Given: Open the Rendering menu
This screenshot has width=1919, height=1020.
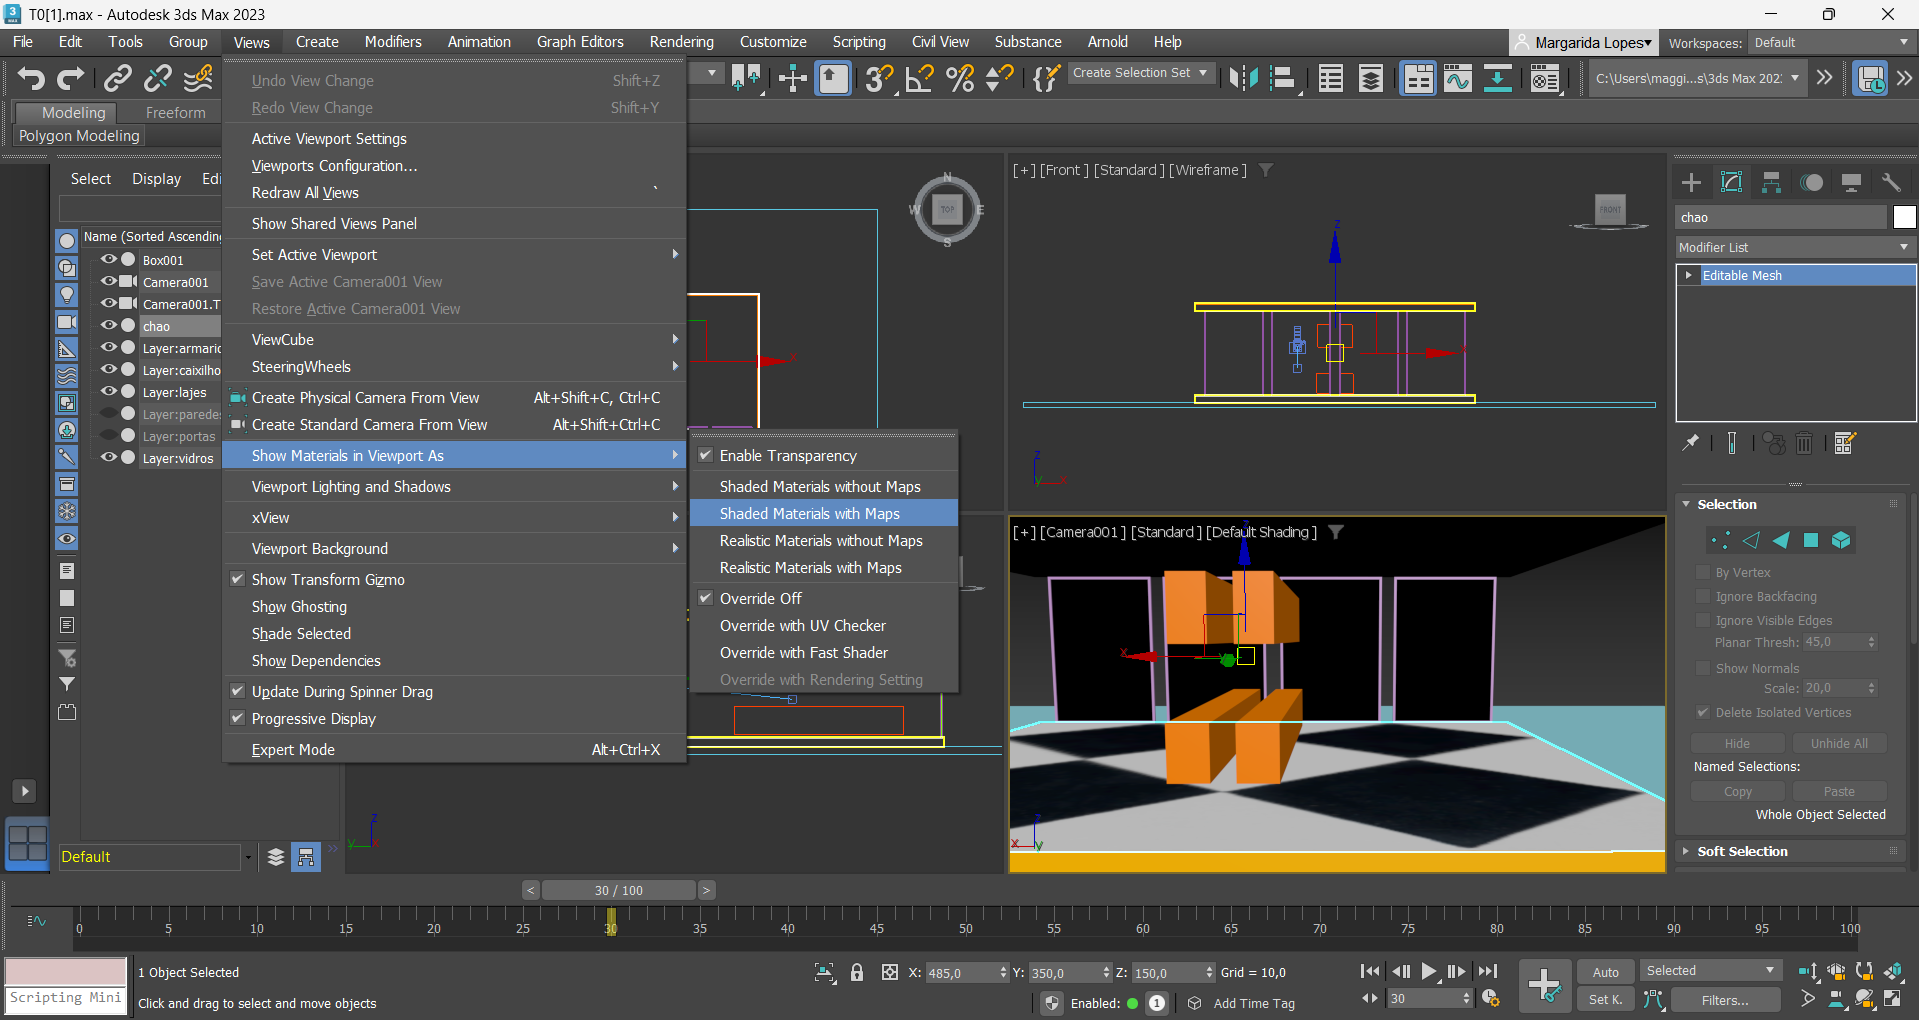Looking at the screenshot, I should tap(681, 42).
